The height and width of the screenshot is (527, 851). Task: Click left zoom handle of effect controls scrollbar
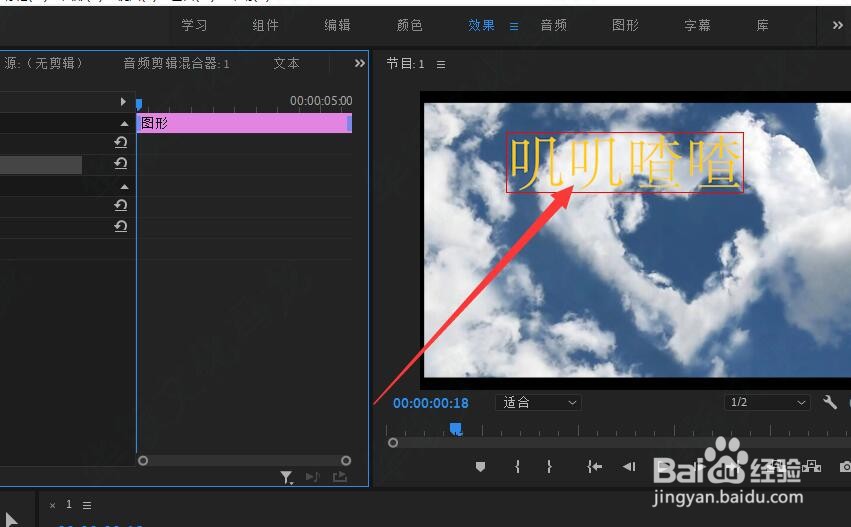click(143, 461)
